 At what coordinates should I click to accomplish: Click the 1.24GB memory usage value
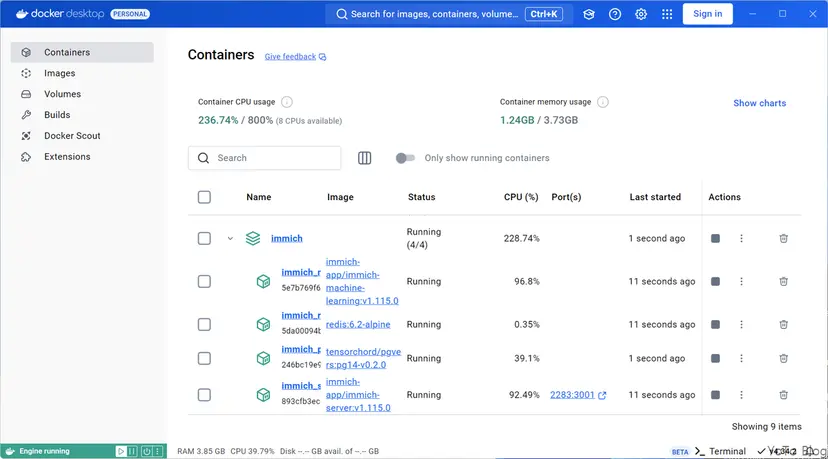coord(517,120)
